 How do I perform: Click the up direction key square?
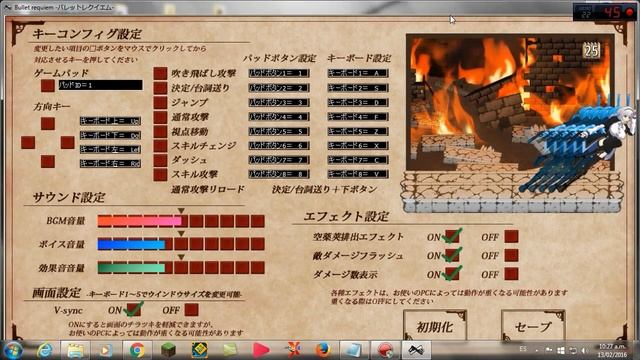[x=48, y=123]
